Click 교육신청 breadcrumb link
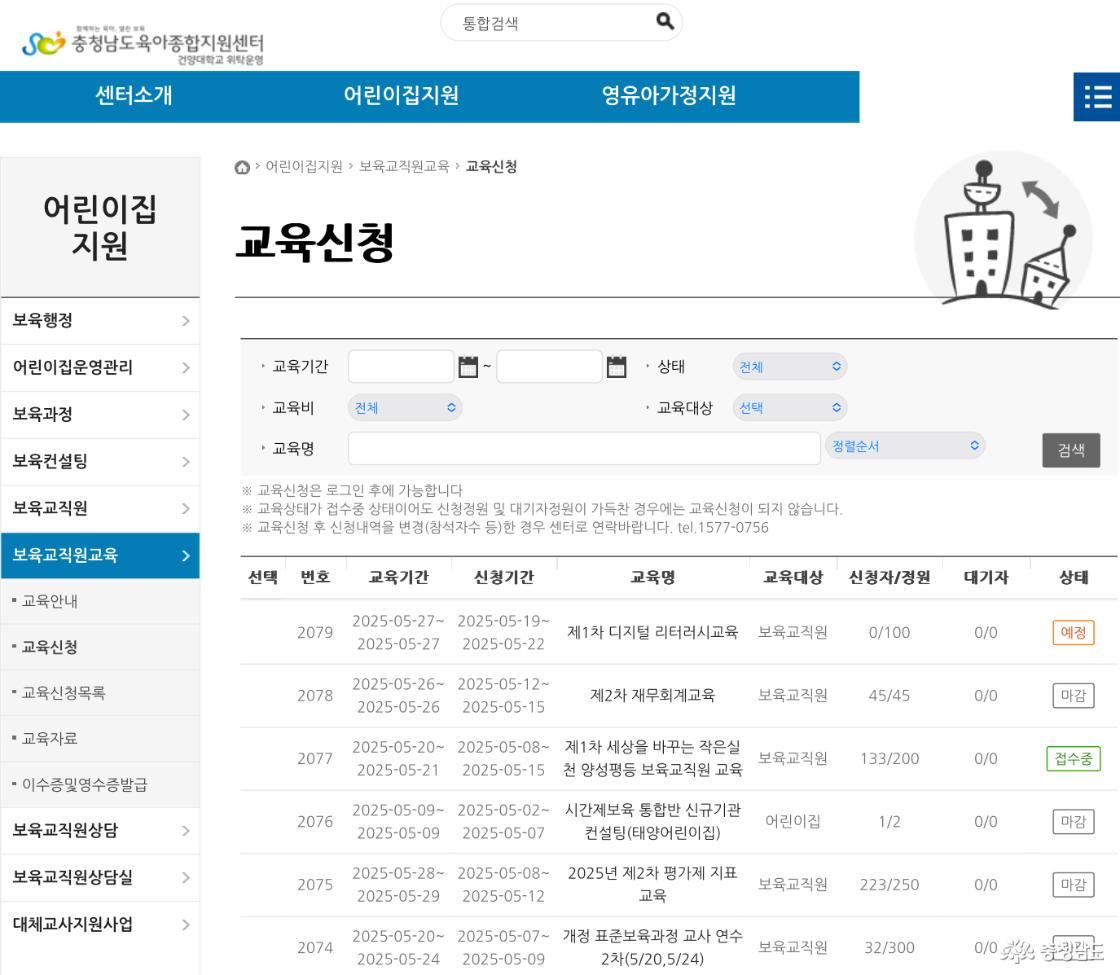Viewport: 1120px width, 975px height. click(491, 166)
